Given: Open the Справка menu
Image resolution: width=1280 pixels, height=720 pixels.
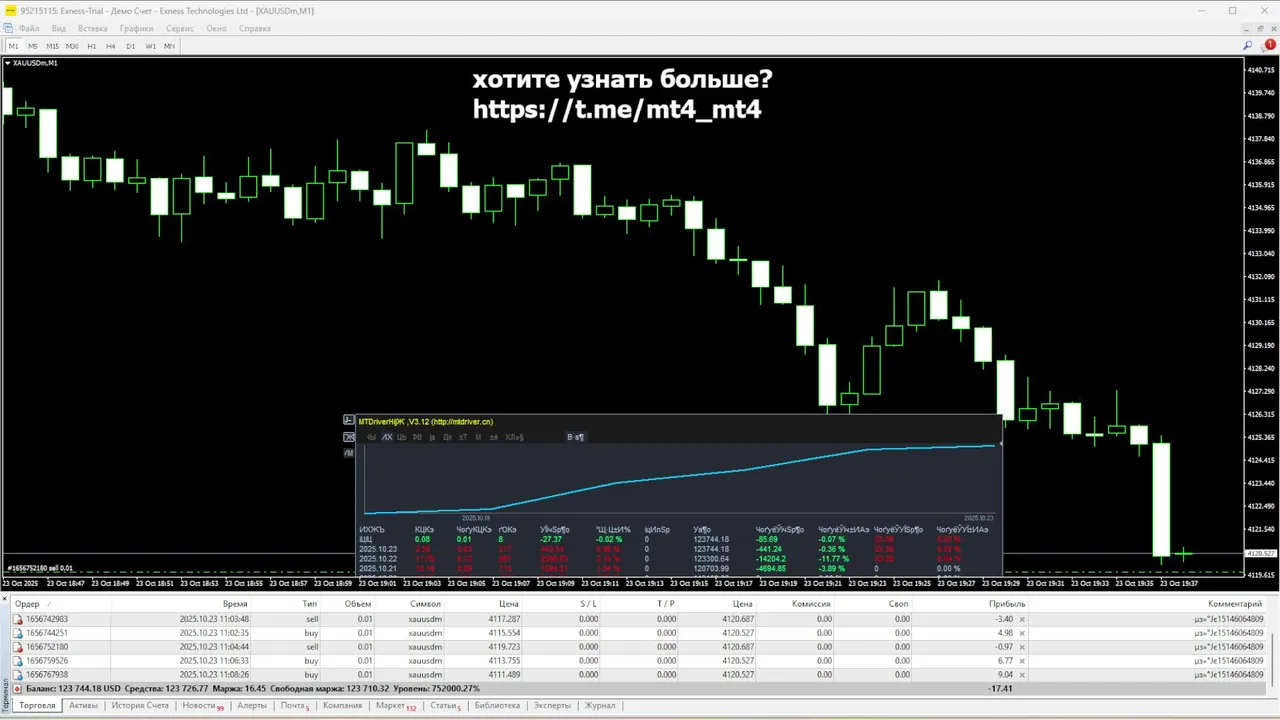Looking at the screenshot, I should 255,28.
